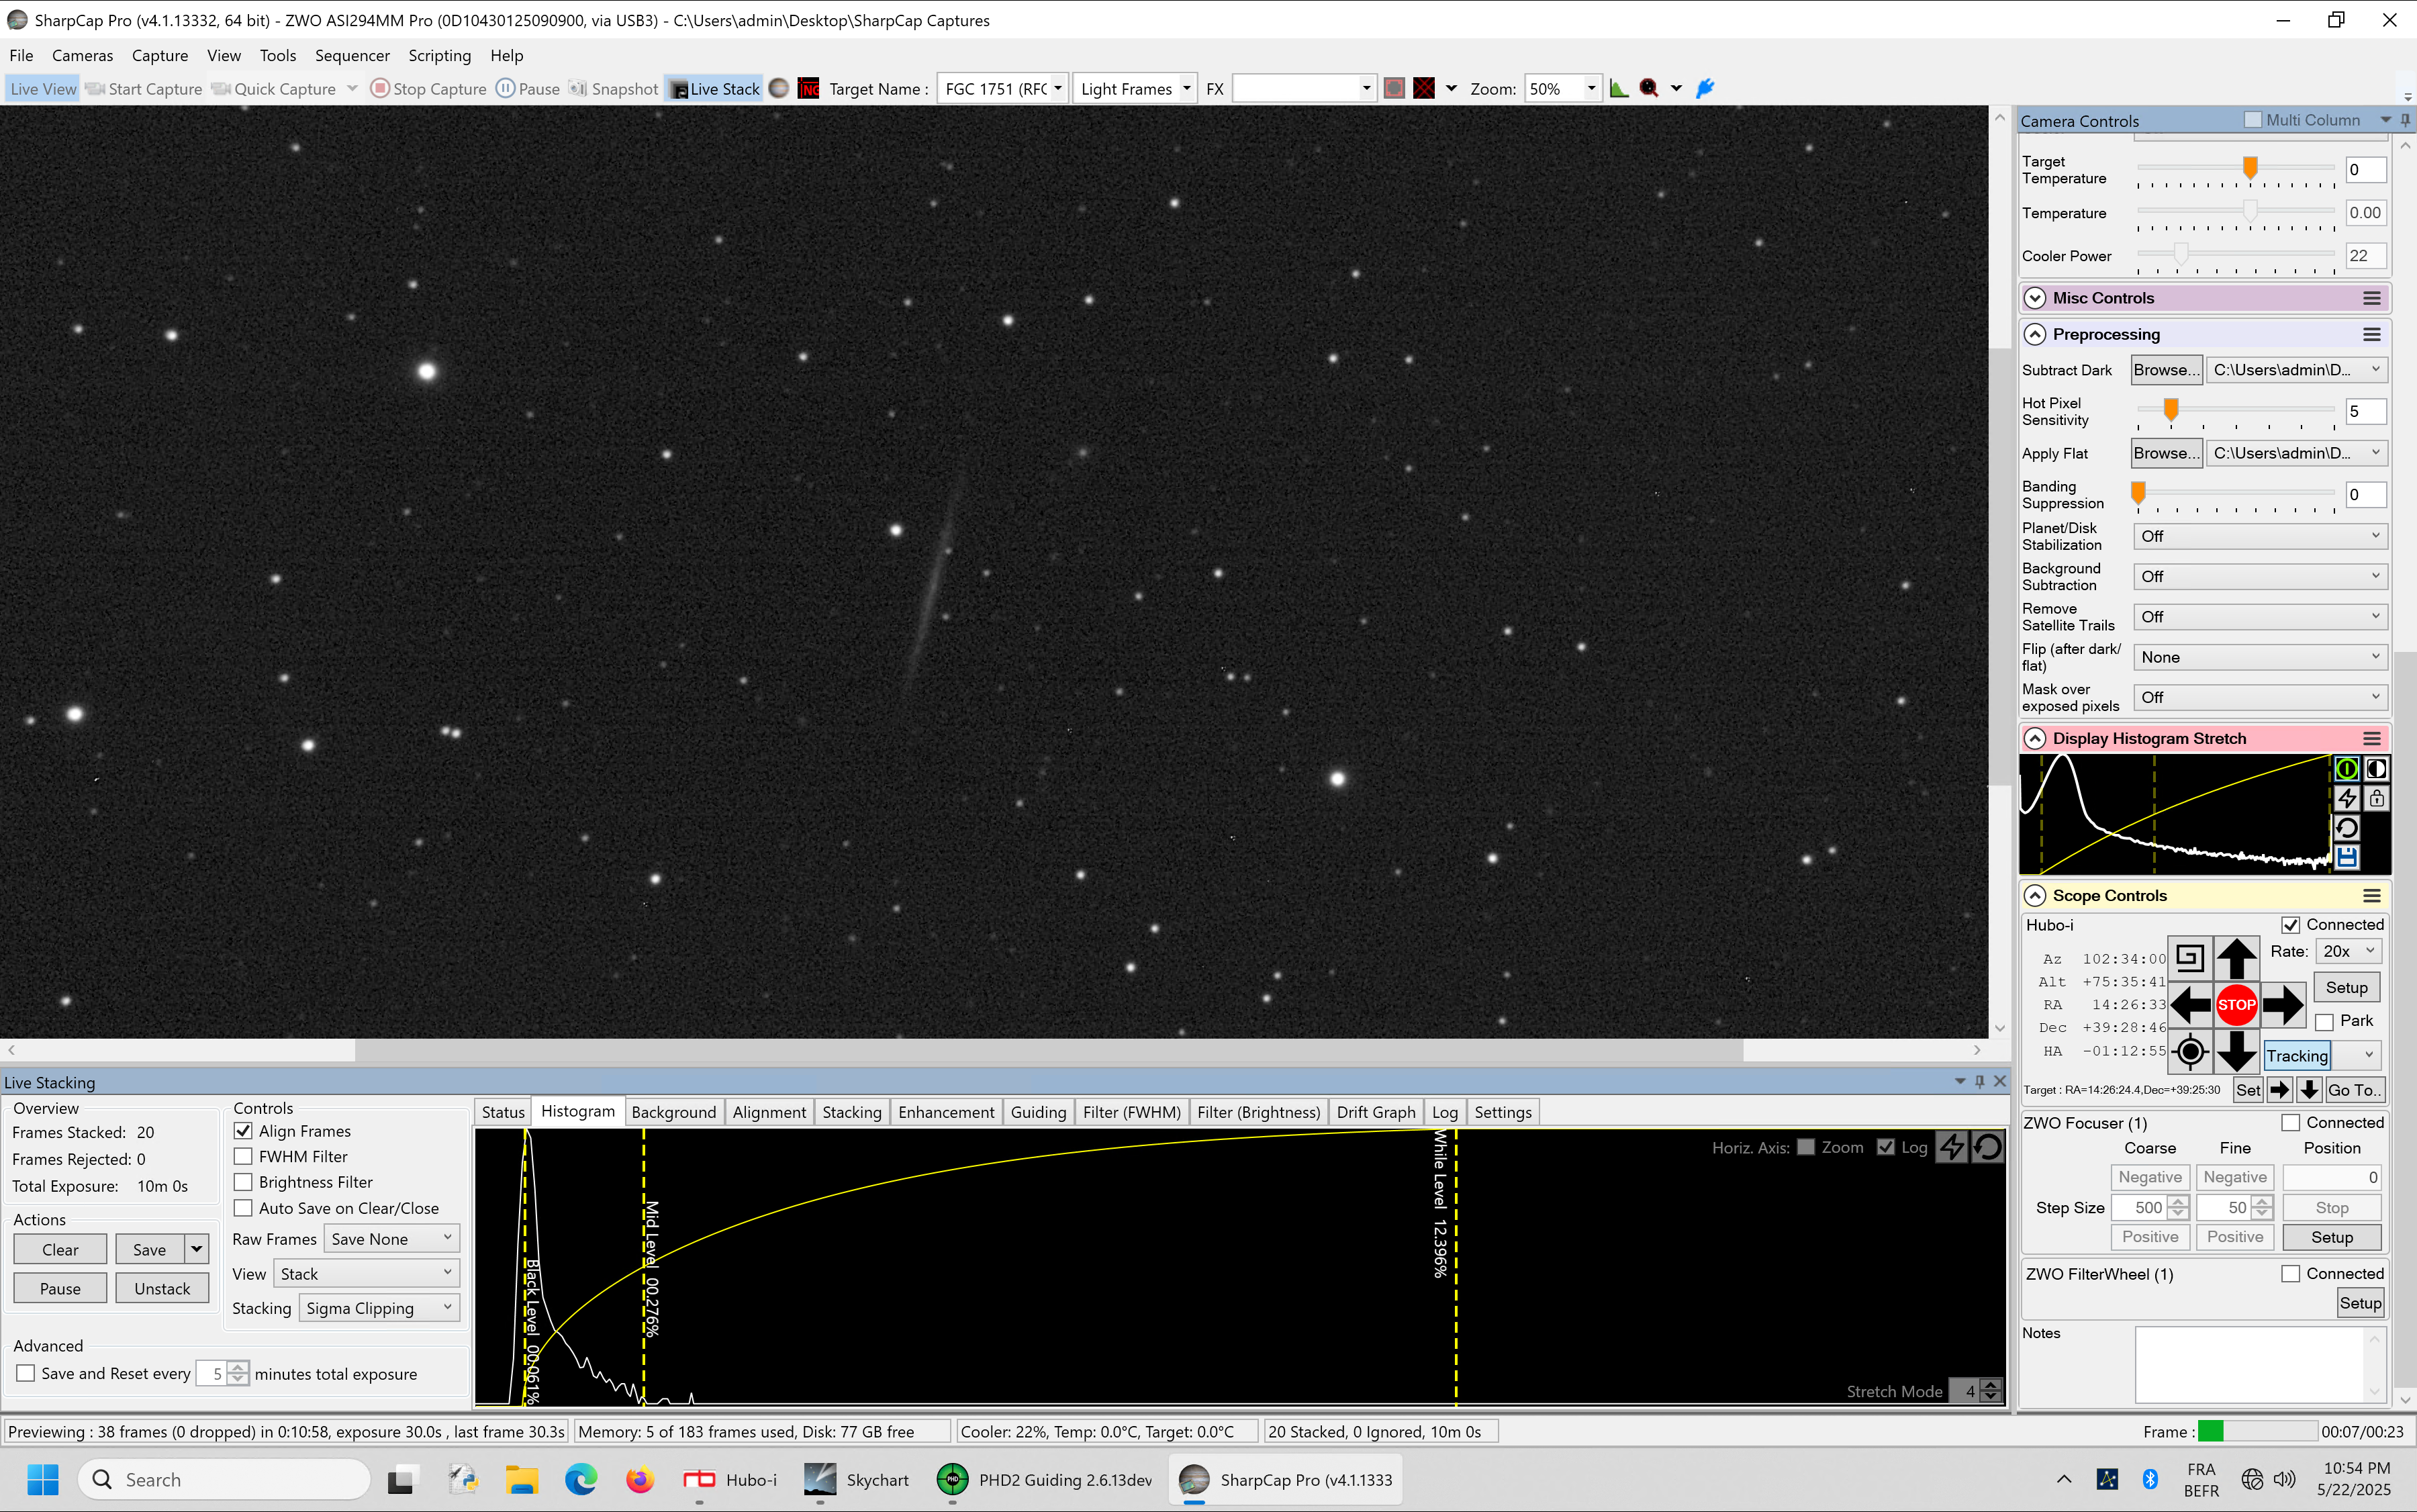Collapse the Preprocessing section
The height and width of the screenshot is (1512, 2417).
tap(2035, 334)
